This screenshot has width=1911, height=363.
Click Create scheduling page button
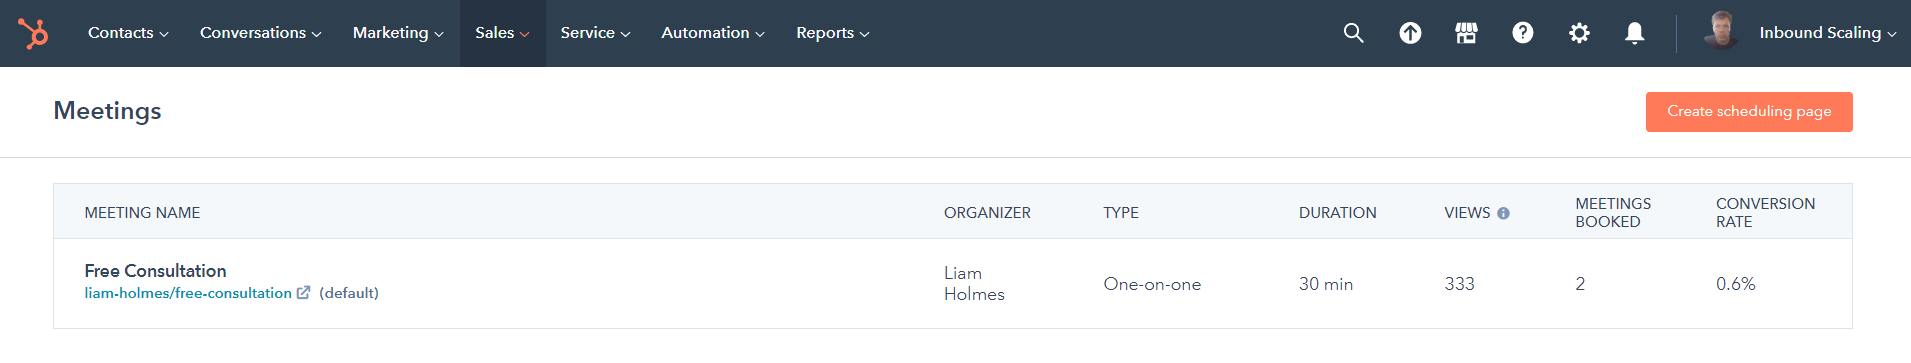1749,112
